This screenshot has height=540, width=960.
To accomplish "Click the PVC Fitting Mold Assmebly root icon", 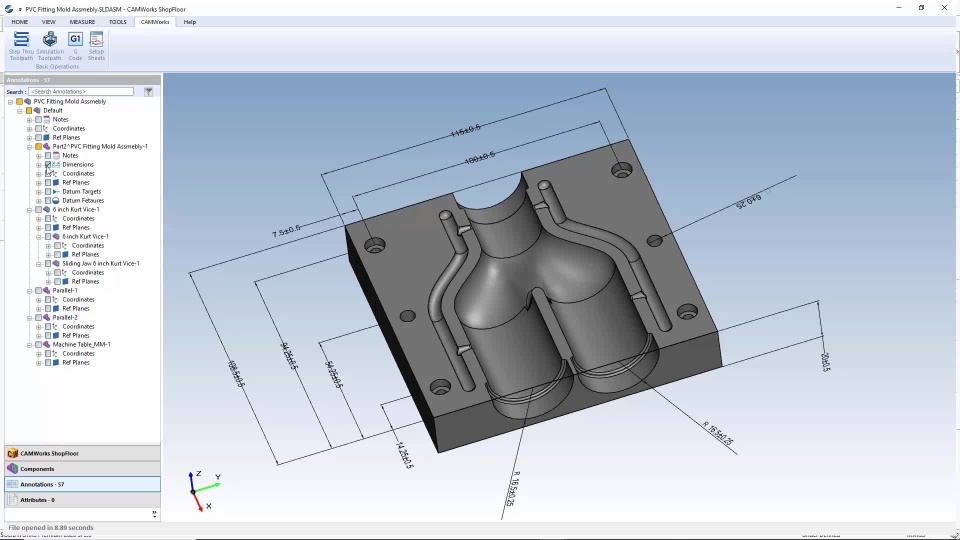I will click(x=28, y=102).
